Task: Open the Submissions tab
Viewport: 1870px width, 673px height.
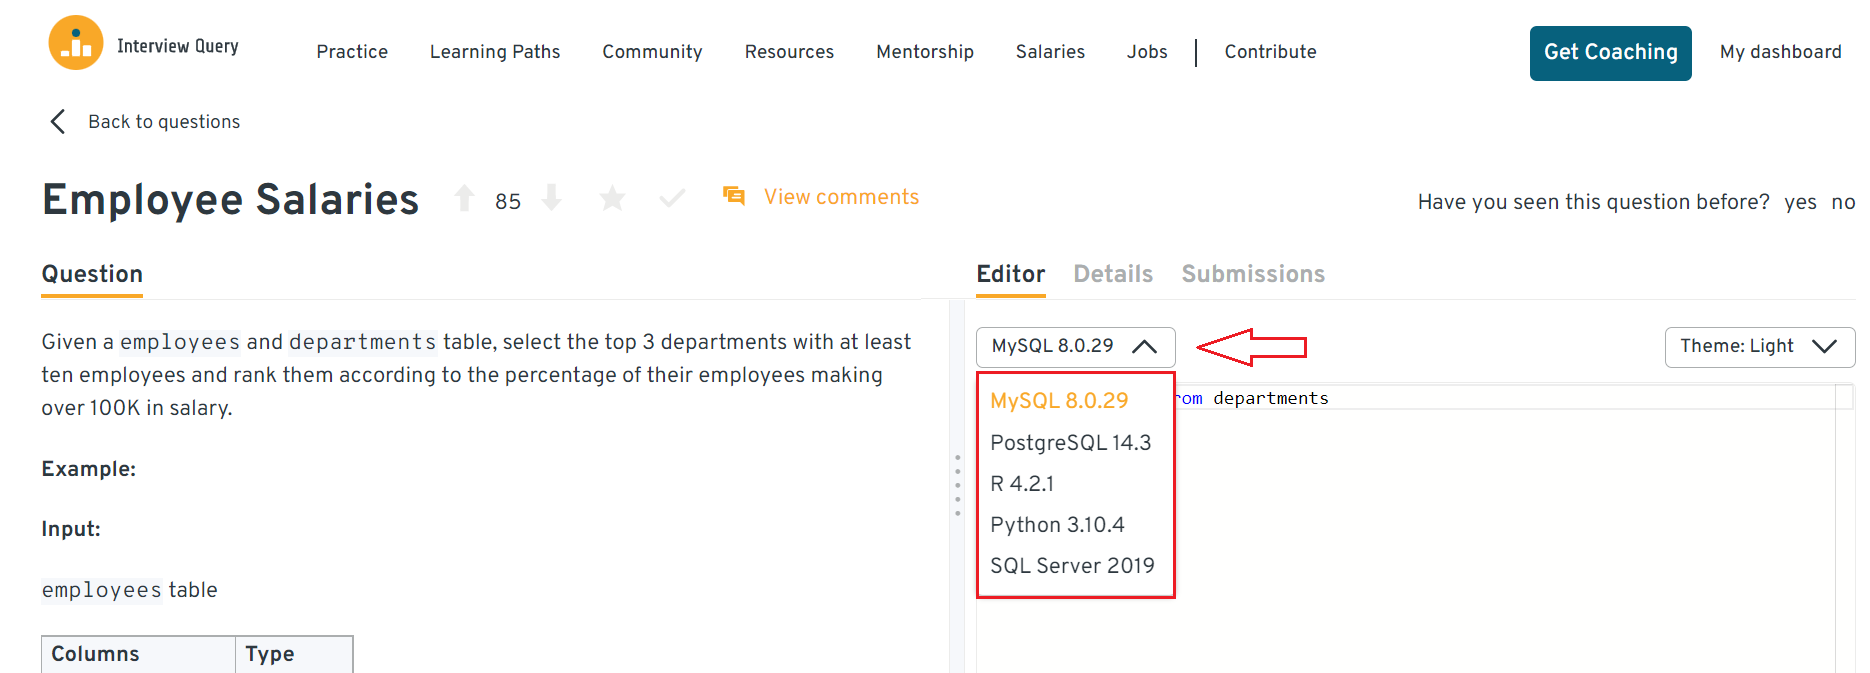Action: [1253, 274]
